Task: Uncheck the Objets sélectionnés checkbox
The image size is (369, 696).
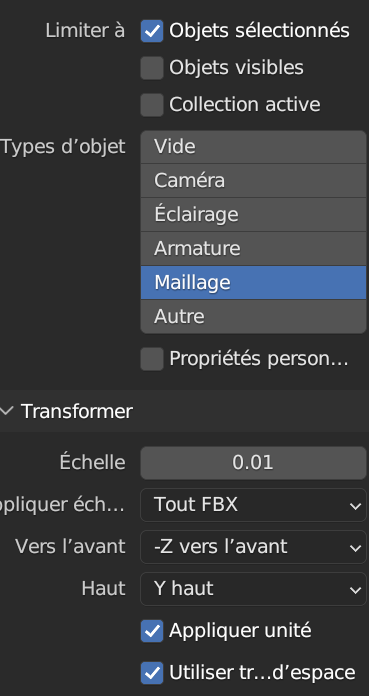Action: [x=152, y=31]
